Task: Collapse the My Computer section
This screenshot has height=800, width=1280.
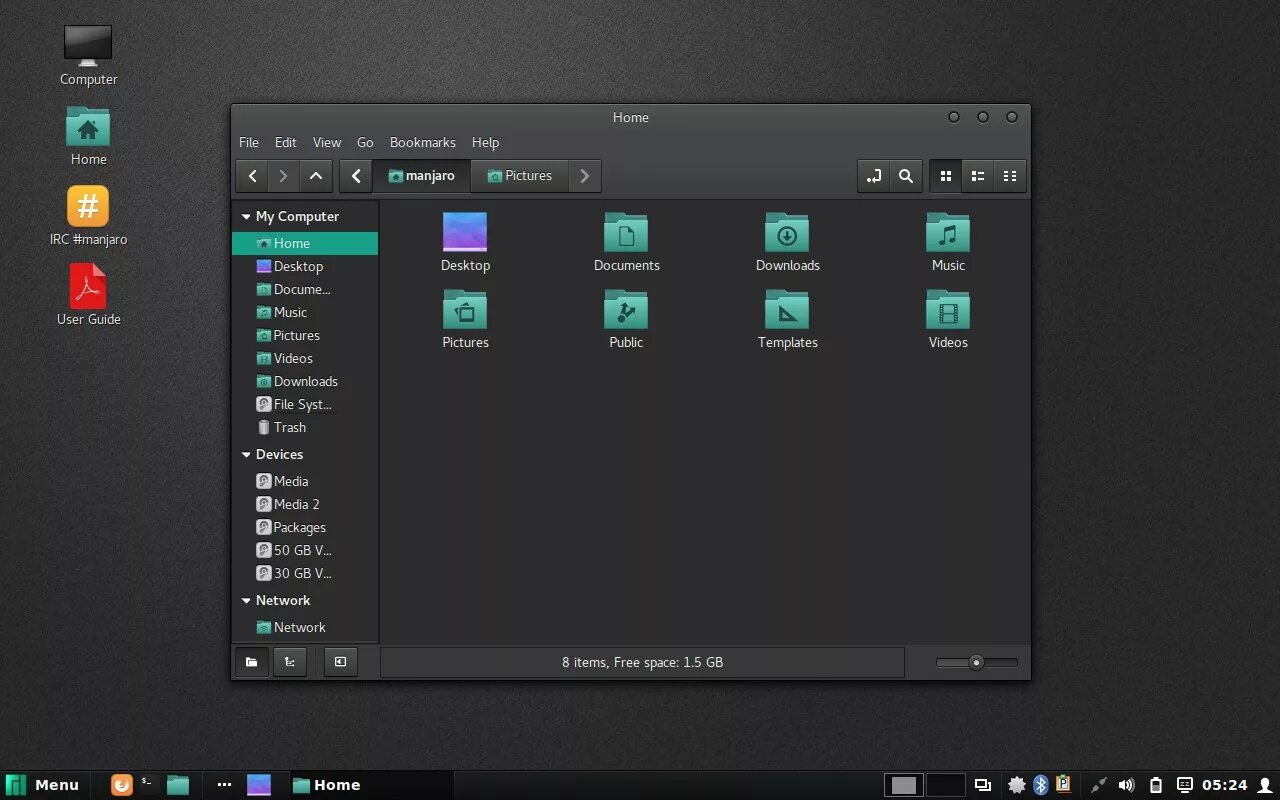Action: 246,216
